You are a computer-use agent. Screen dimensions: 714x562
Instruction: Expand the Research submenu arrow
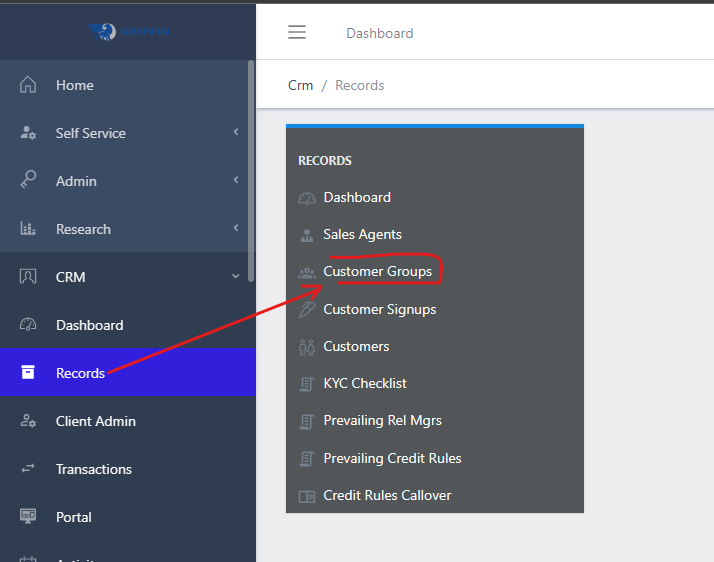[236, 229]
